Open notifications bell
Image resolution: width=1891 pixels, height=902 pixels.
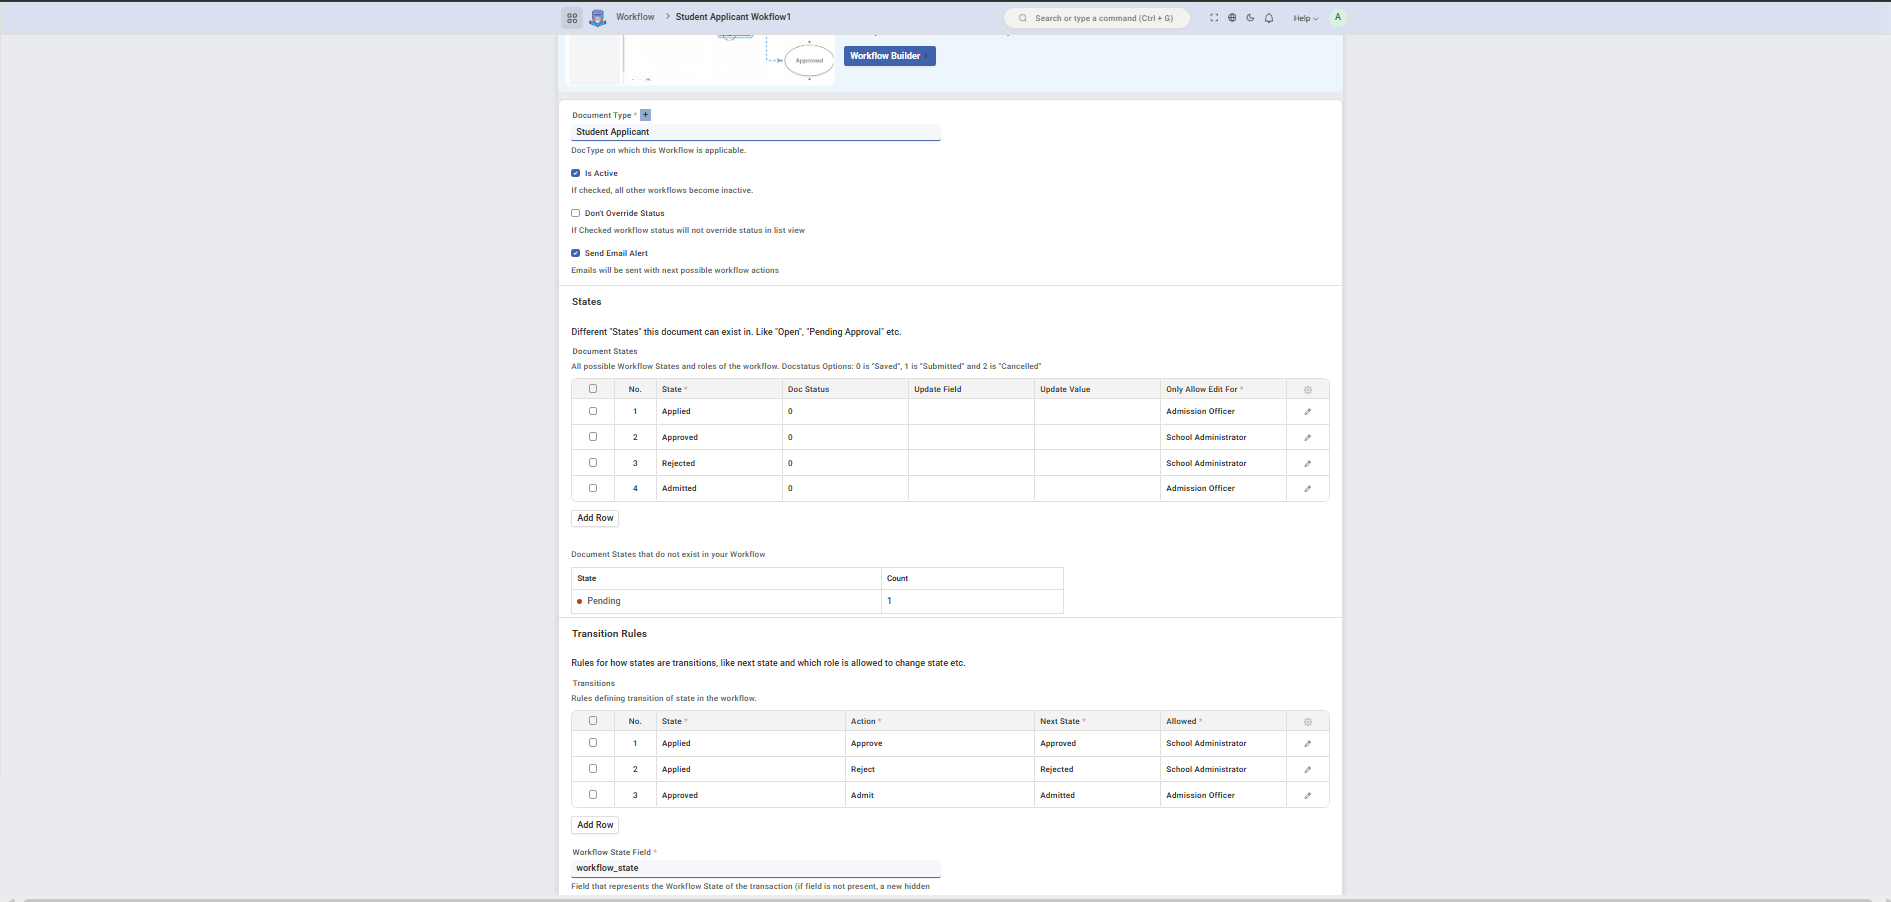[x=1269, y=18]
